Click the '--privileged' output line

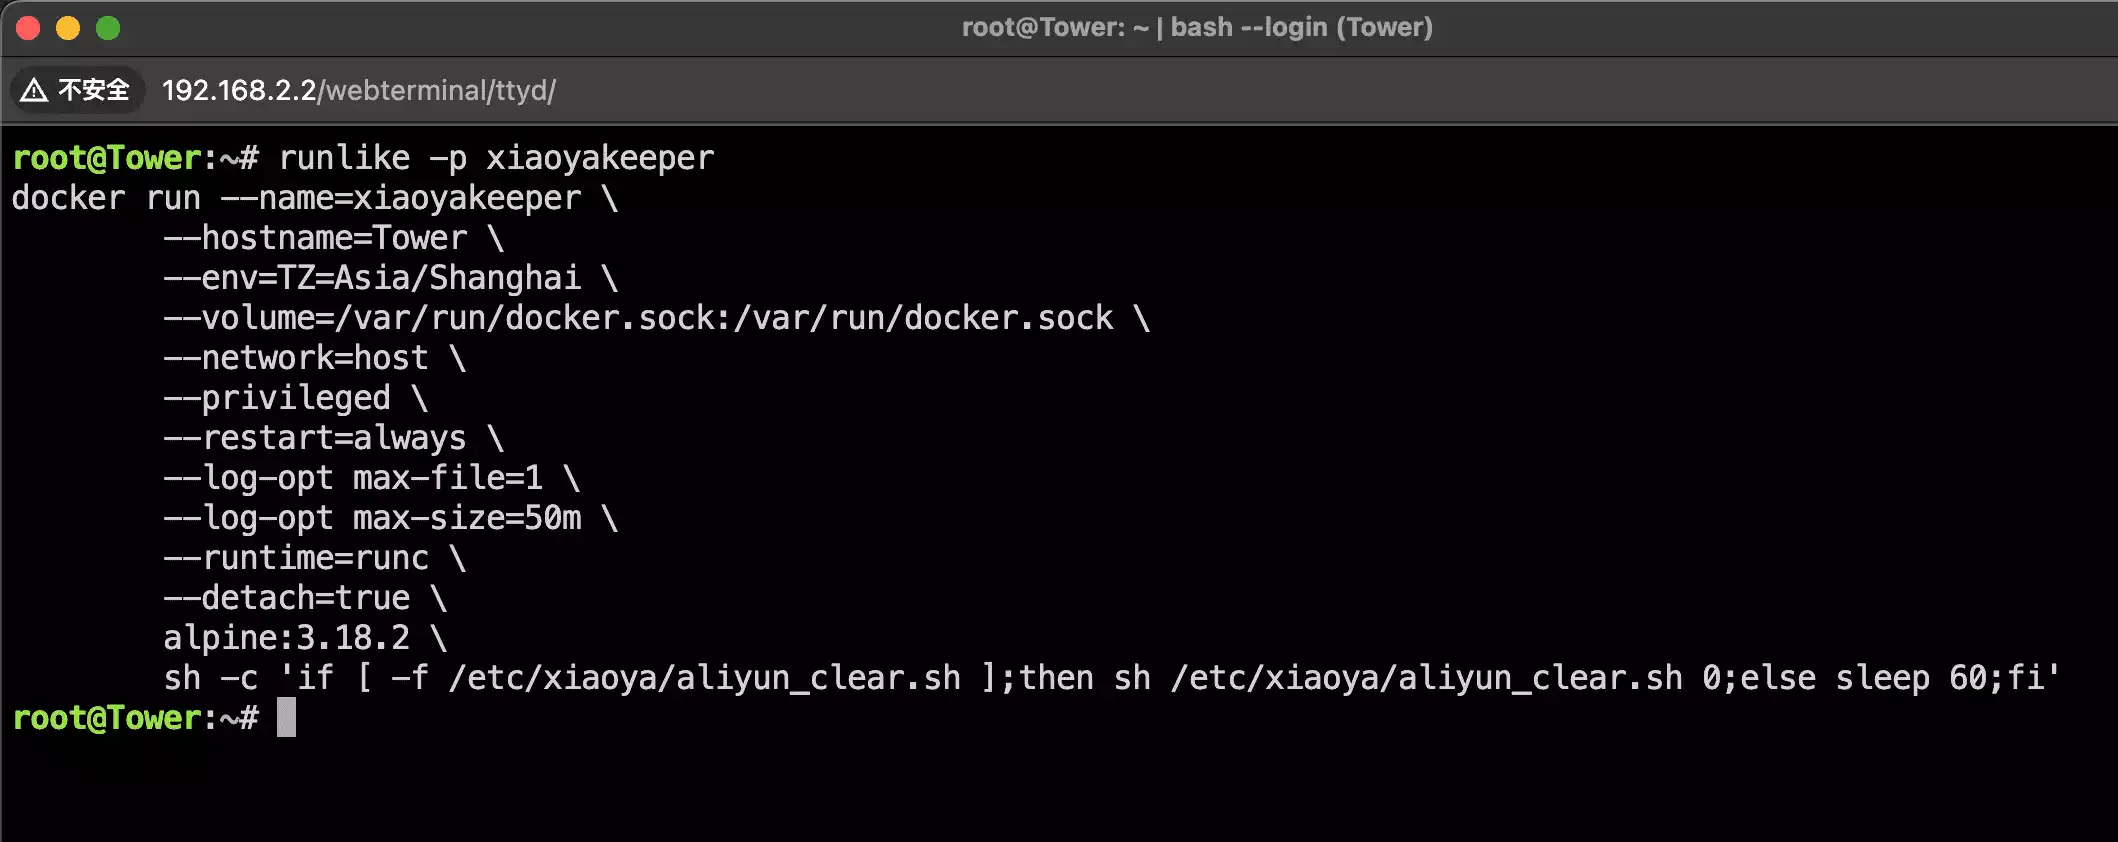tap(277, 398)
